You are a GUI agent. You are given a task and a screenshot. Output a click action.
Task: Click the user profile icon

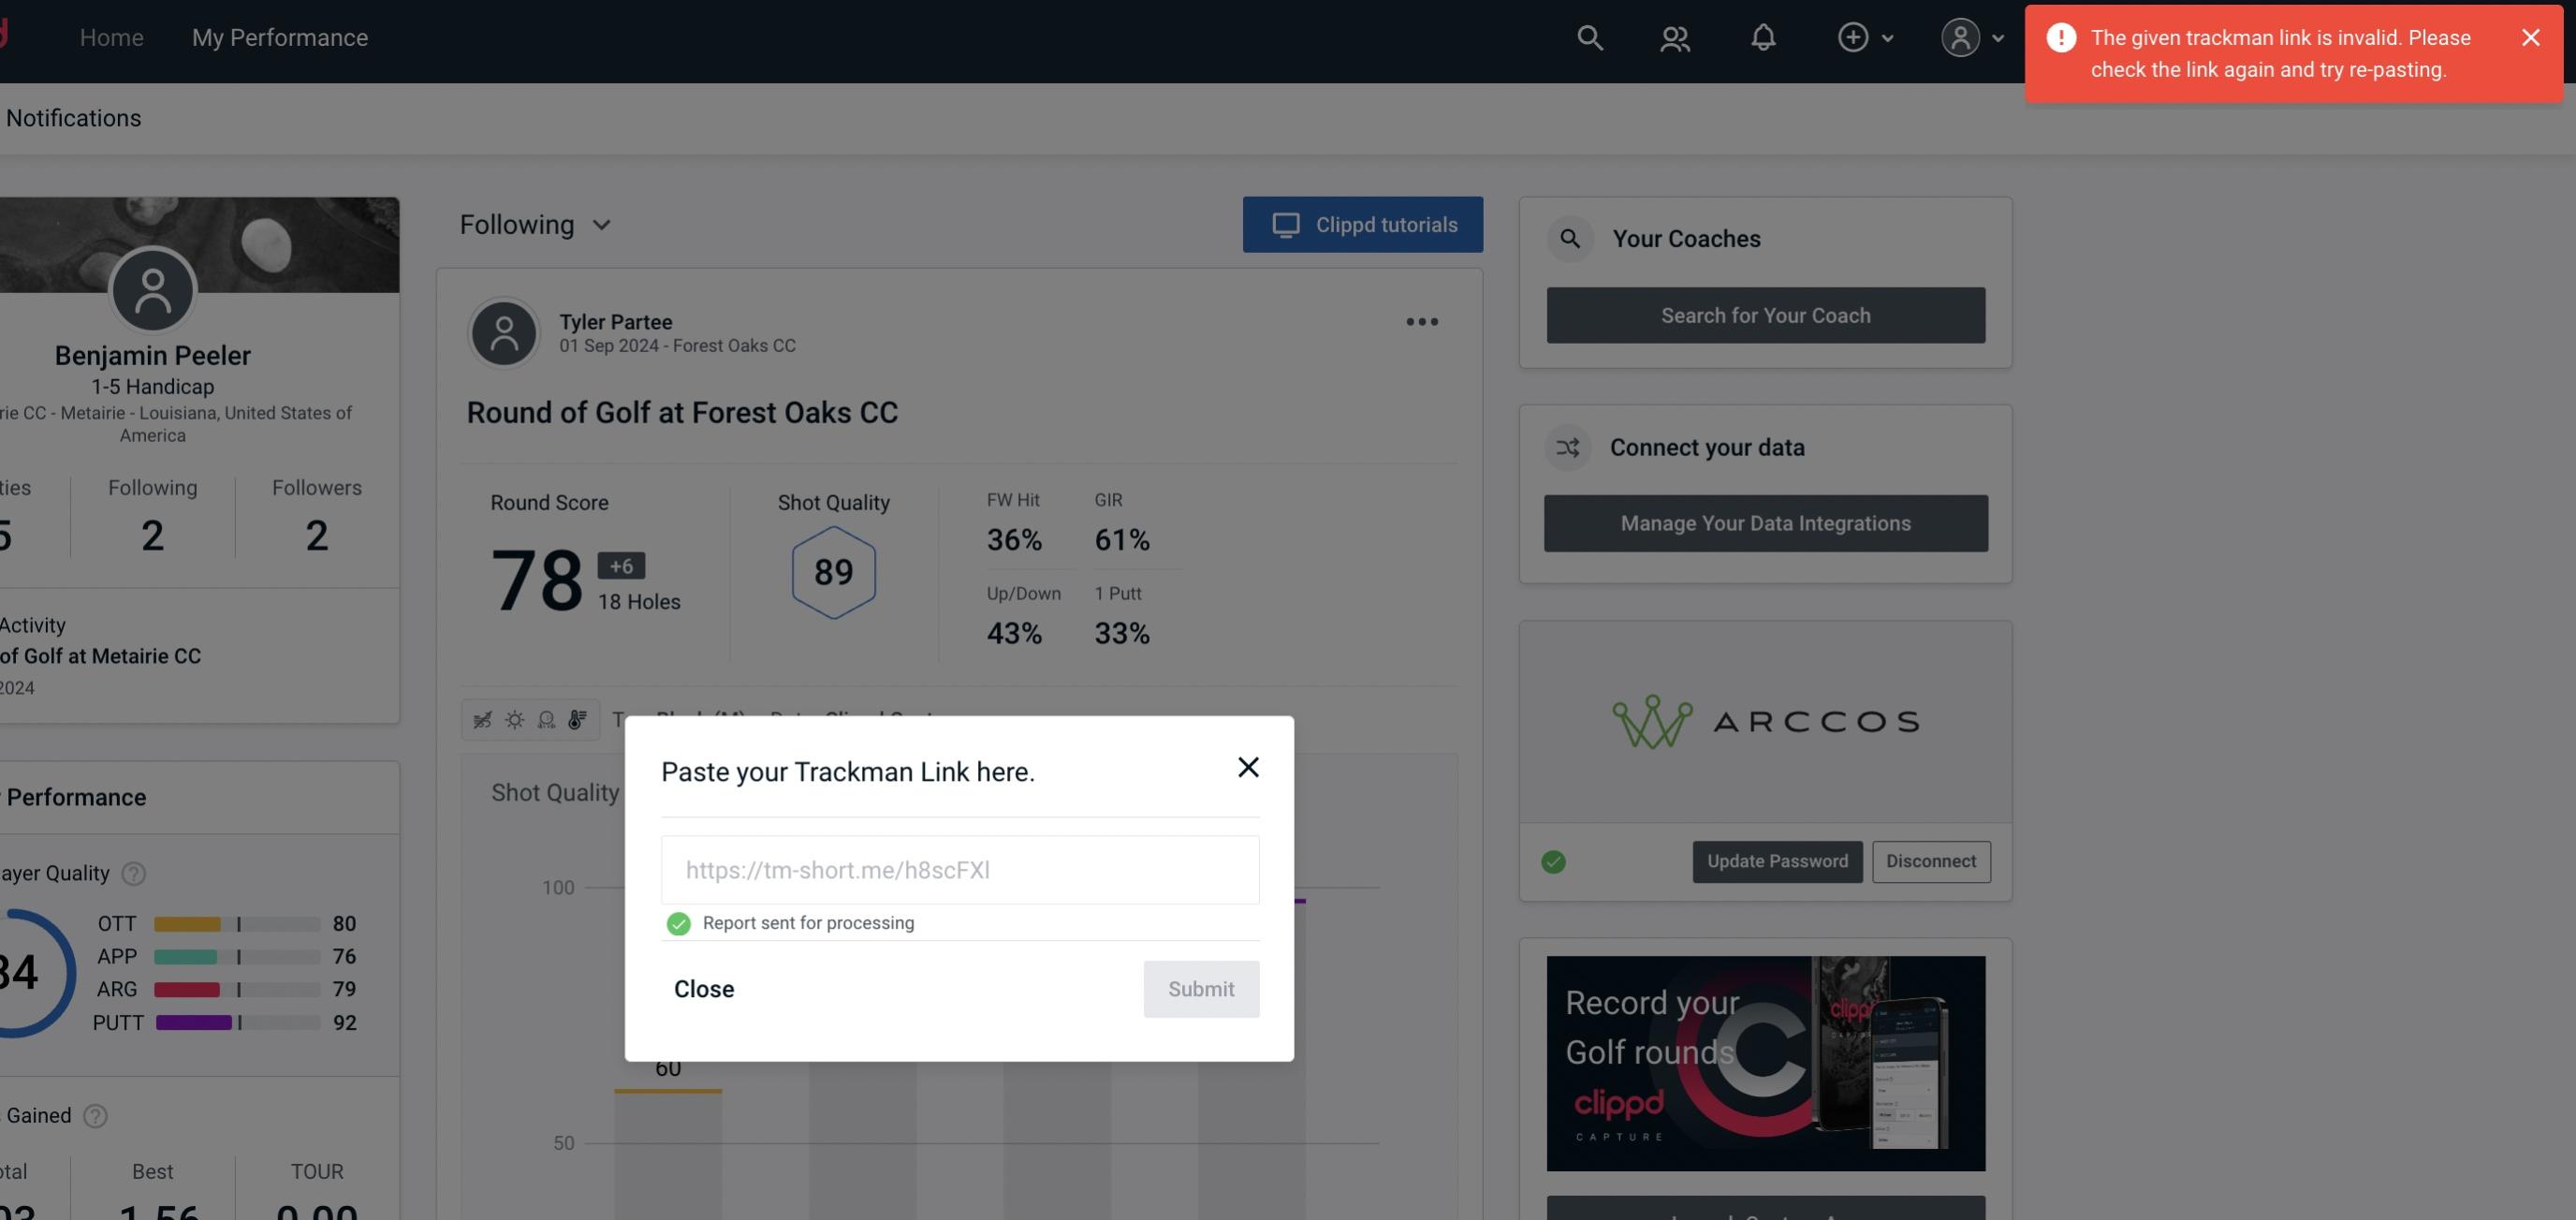coord(1960,37)
